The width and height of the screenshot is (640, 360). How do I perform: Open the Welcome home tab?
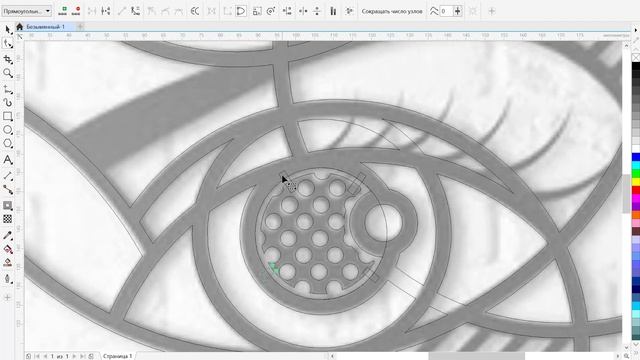click(x=19, y=27)
